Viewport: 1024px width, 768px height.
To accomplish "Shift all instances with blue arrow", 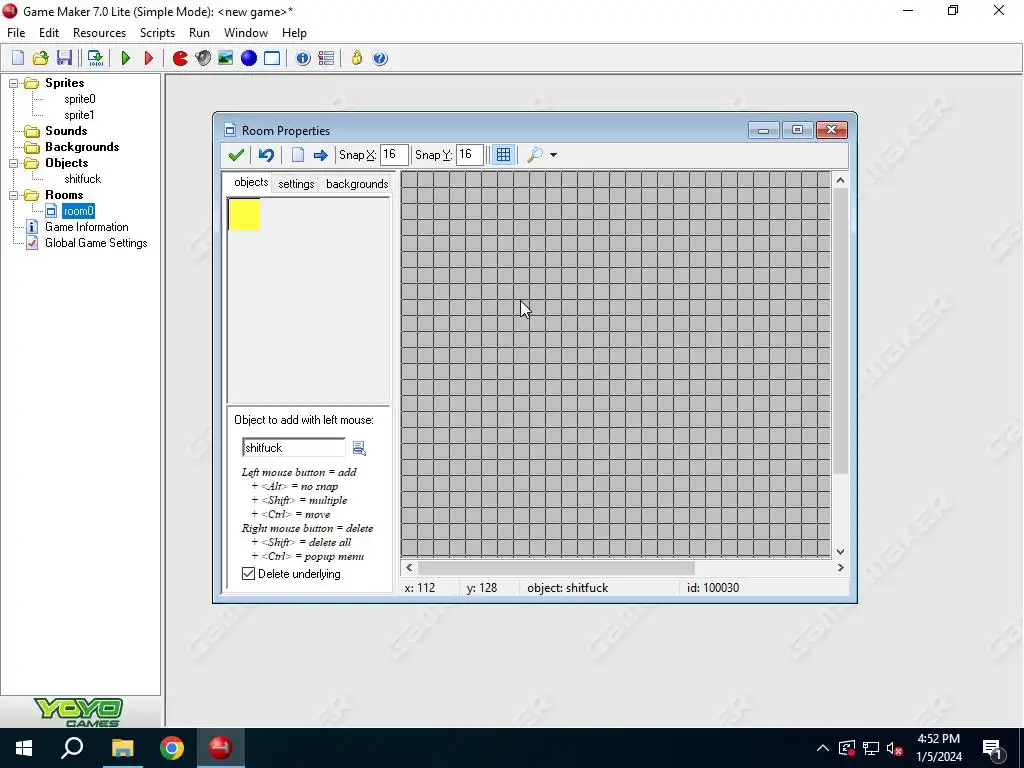I will click(x=321, y=155).
